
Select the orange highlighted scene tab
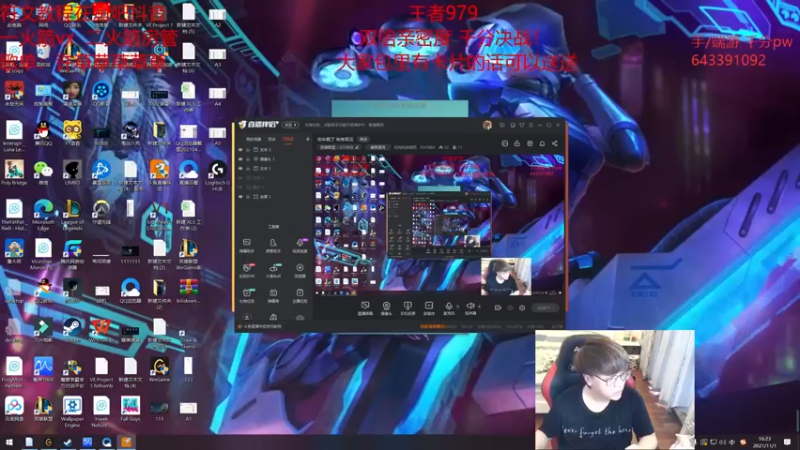click(288, 139)
